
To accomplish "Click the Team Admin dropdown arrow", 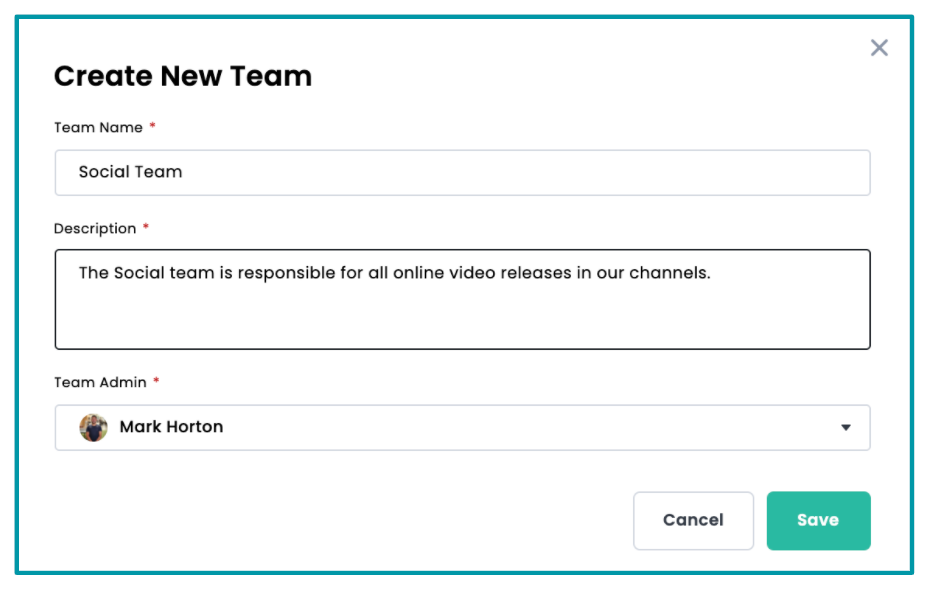I will point(845,428).
